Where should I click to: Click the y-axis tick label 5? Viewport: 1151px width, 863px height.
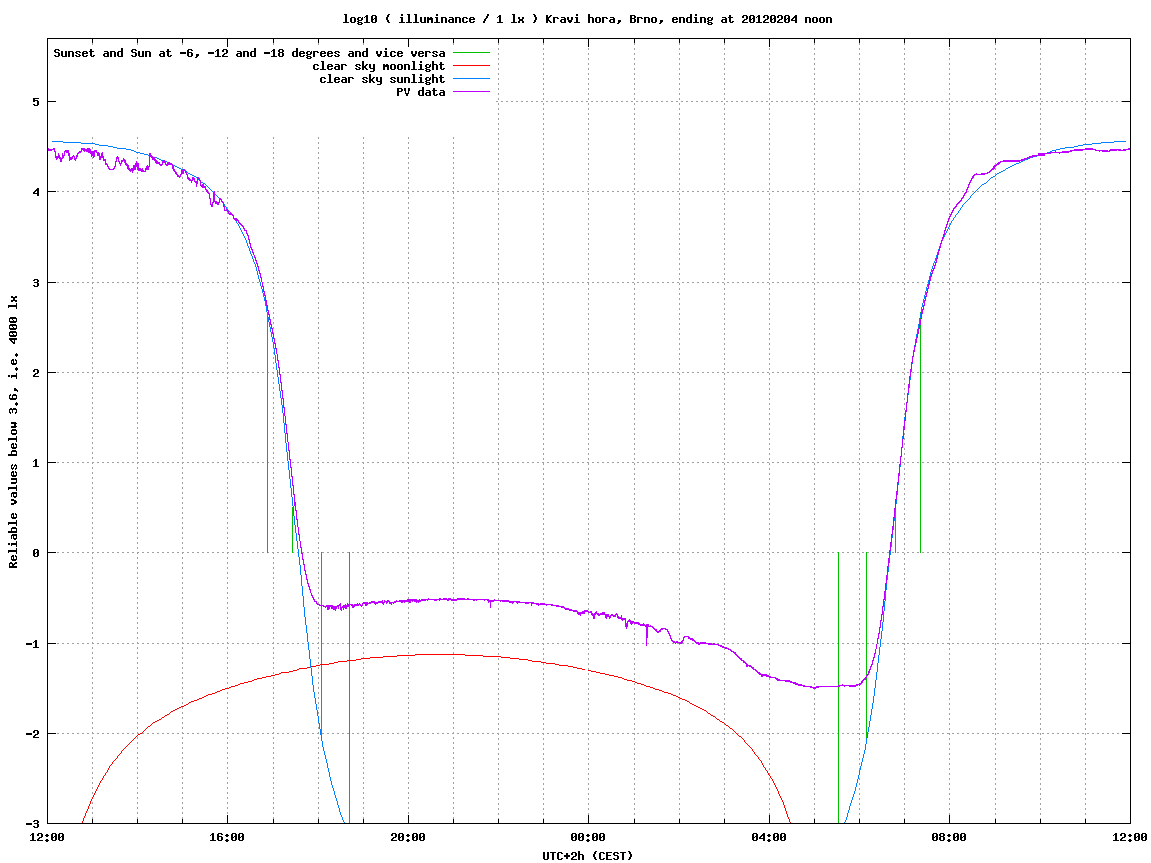click(x=35, y=102)
